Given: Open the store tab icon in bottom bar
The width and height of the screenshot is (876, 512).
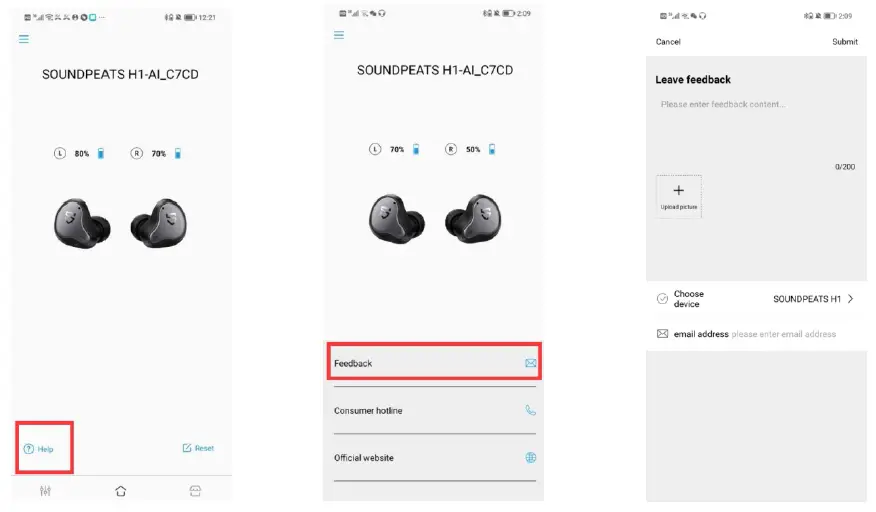Looking at the screenshot, I should pos(195,491).
